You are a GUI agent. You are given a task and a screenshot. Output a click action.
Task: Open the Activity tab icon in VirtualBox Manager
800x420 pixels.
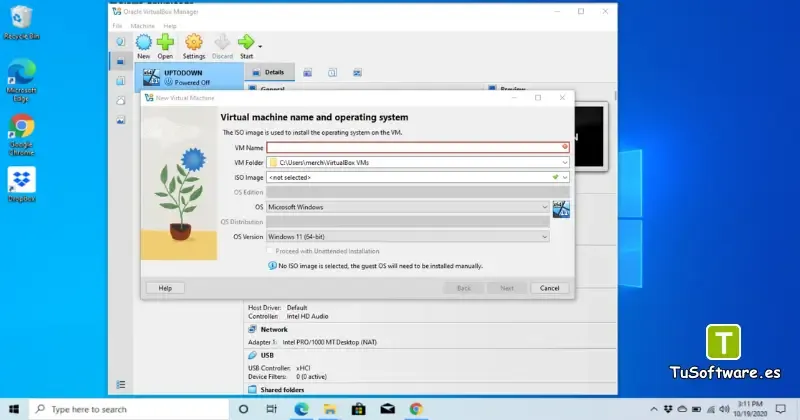357,72
